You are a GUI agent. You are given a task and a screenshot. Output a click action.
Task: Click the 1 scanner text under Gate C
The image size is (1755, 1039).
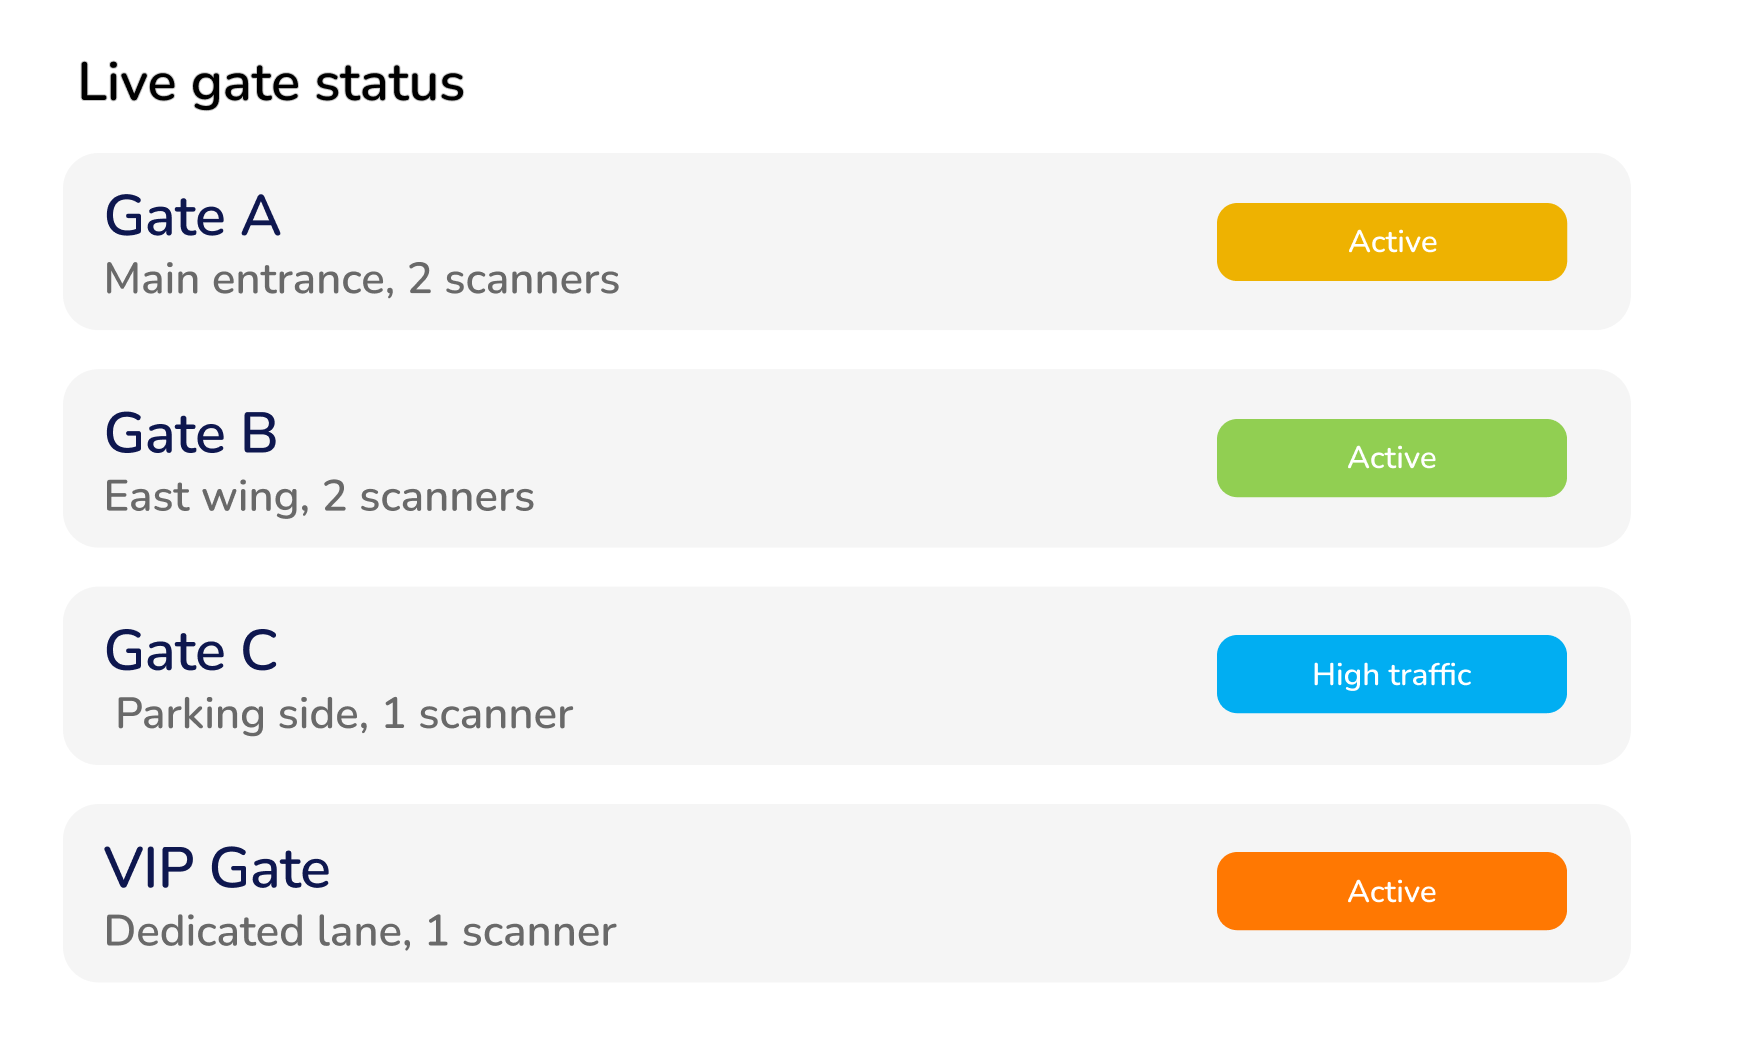(x=478, y=714)
